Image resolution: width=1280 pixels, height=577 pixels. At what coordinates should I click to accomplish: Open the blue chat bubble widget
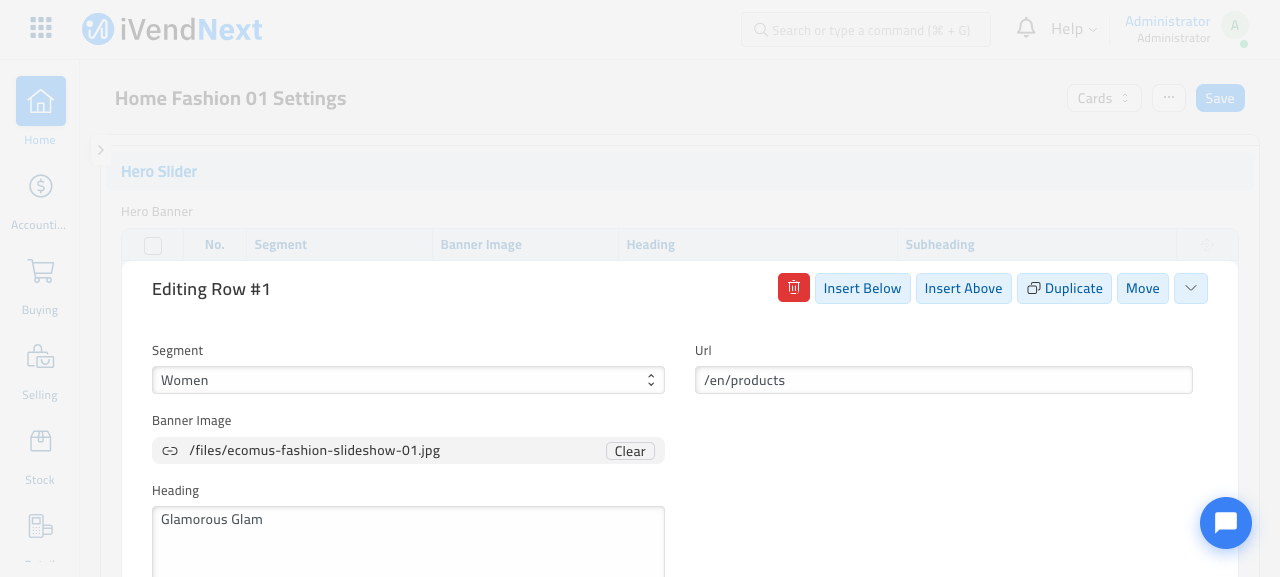[1226, 523]
